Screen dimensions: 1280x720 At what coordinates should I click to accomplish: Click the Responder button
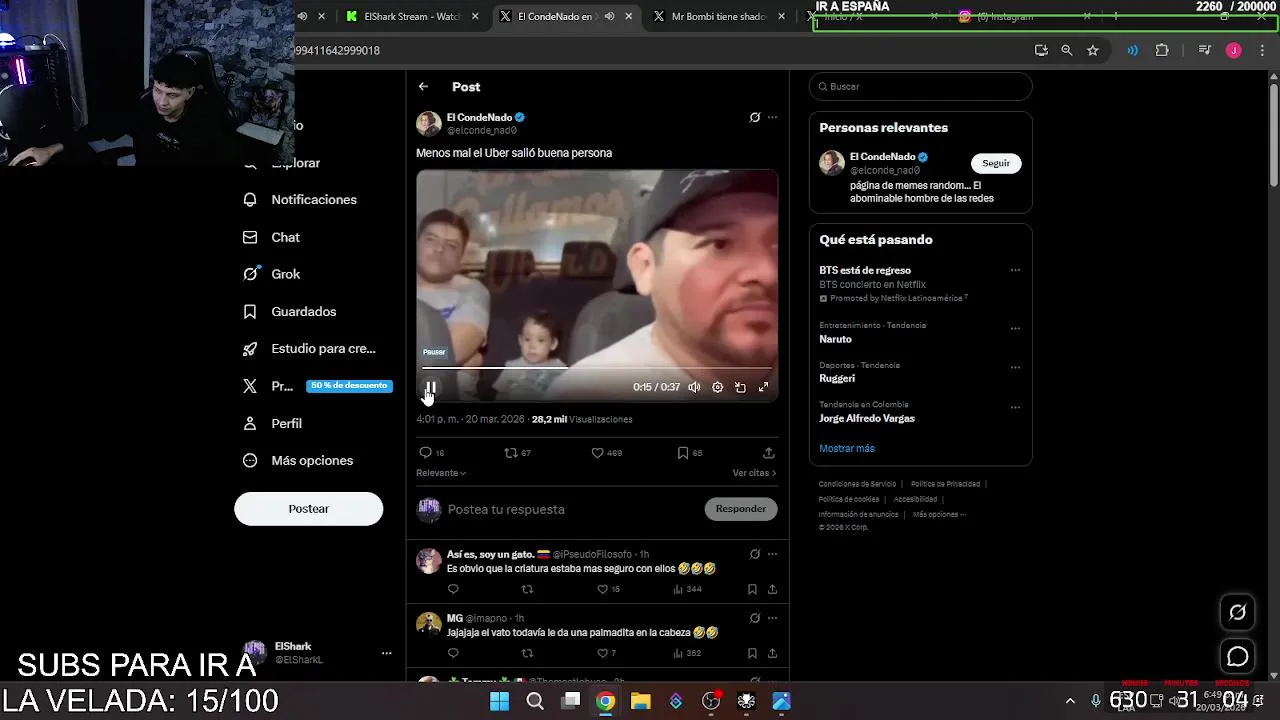click(741, 509)
